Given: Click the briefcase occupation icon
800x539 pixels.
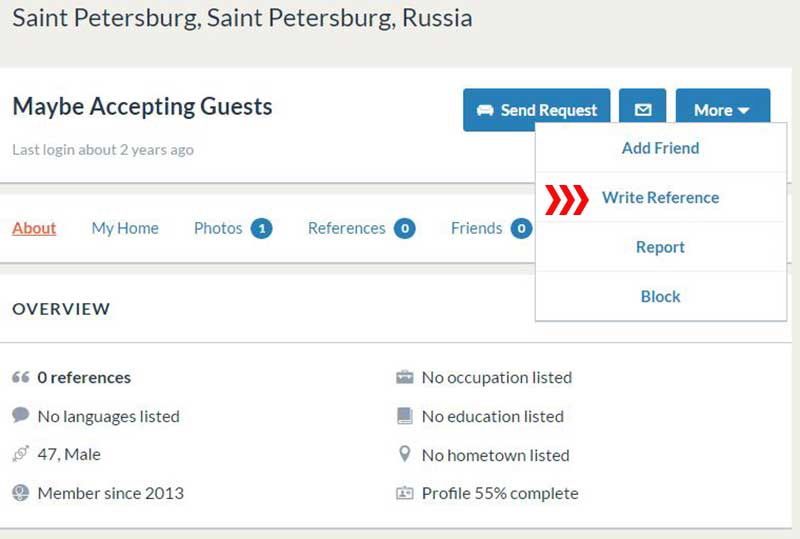Looking at the screenshot, I should point(405,377).
